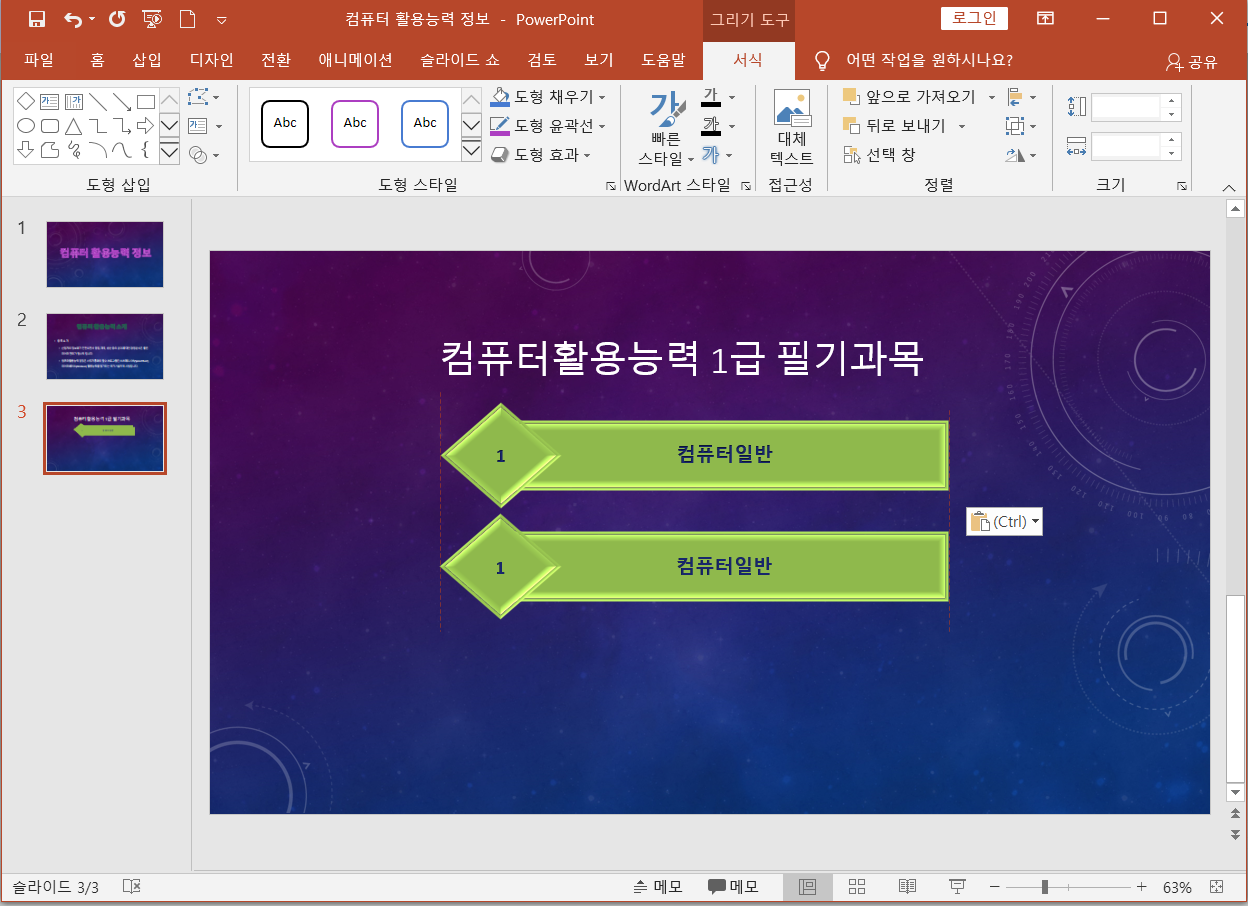The width and height of the screenshot is (1248, 906).
Task: Click 뒤로 보내기 send backward button
Action: click(x=894, y=126)
